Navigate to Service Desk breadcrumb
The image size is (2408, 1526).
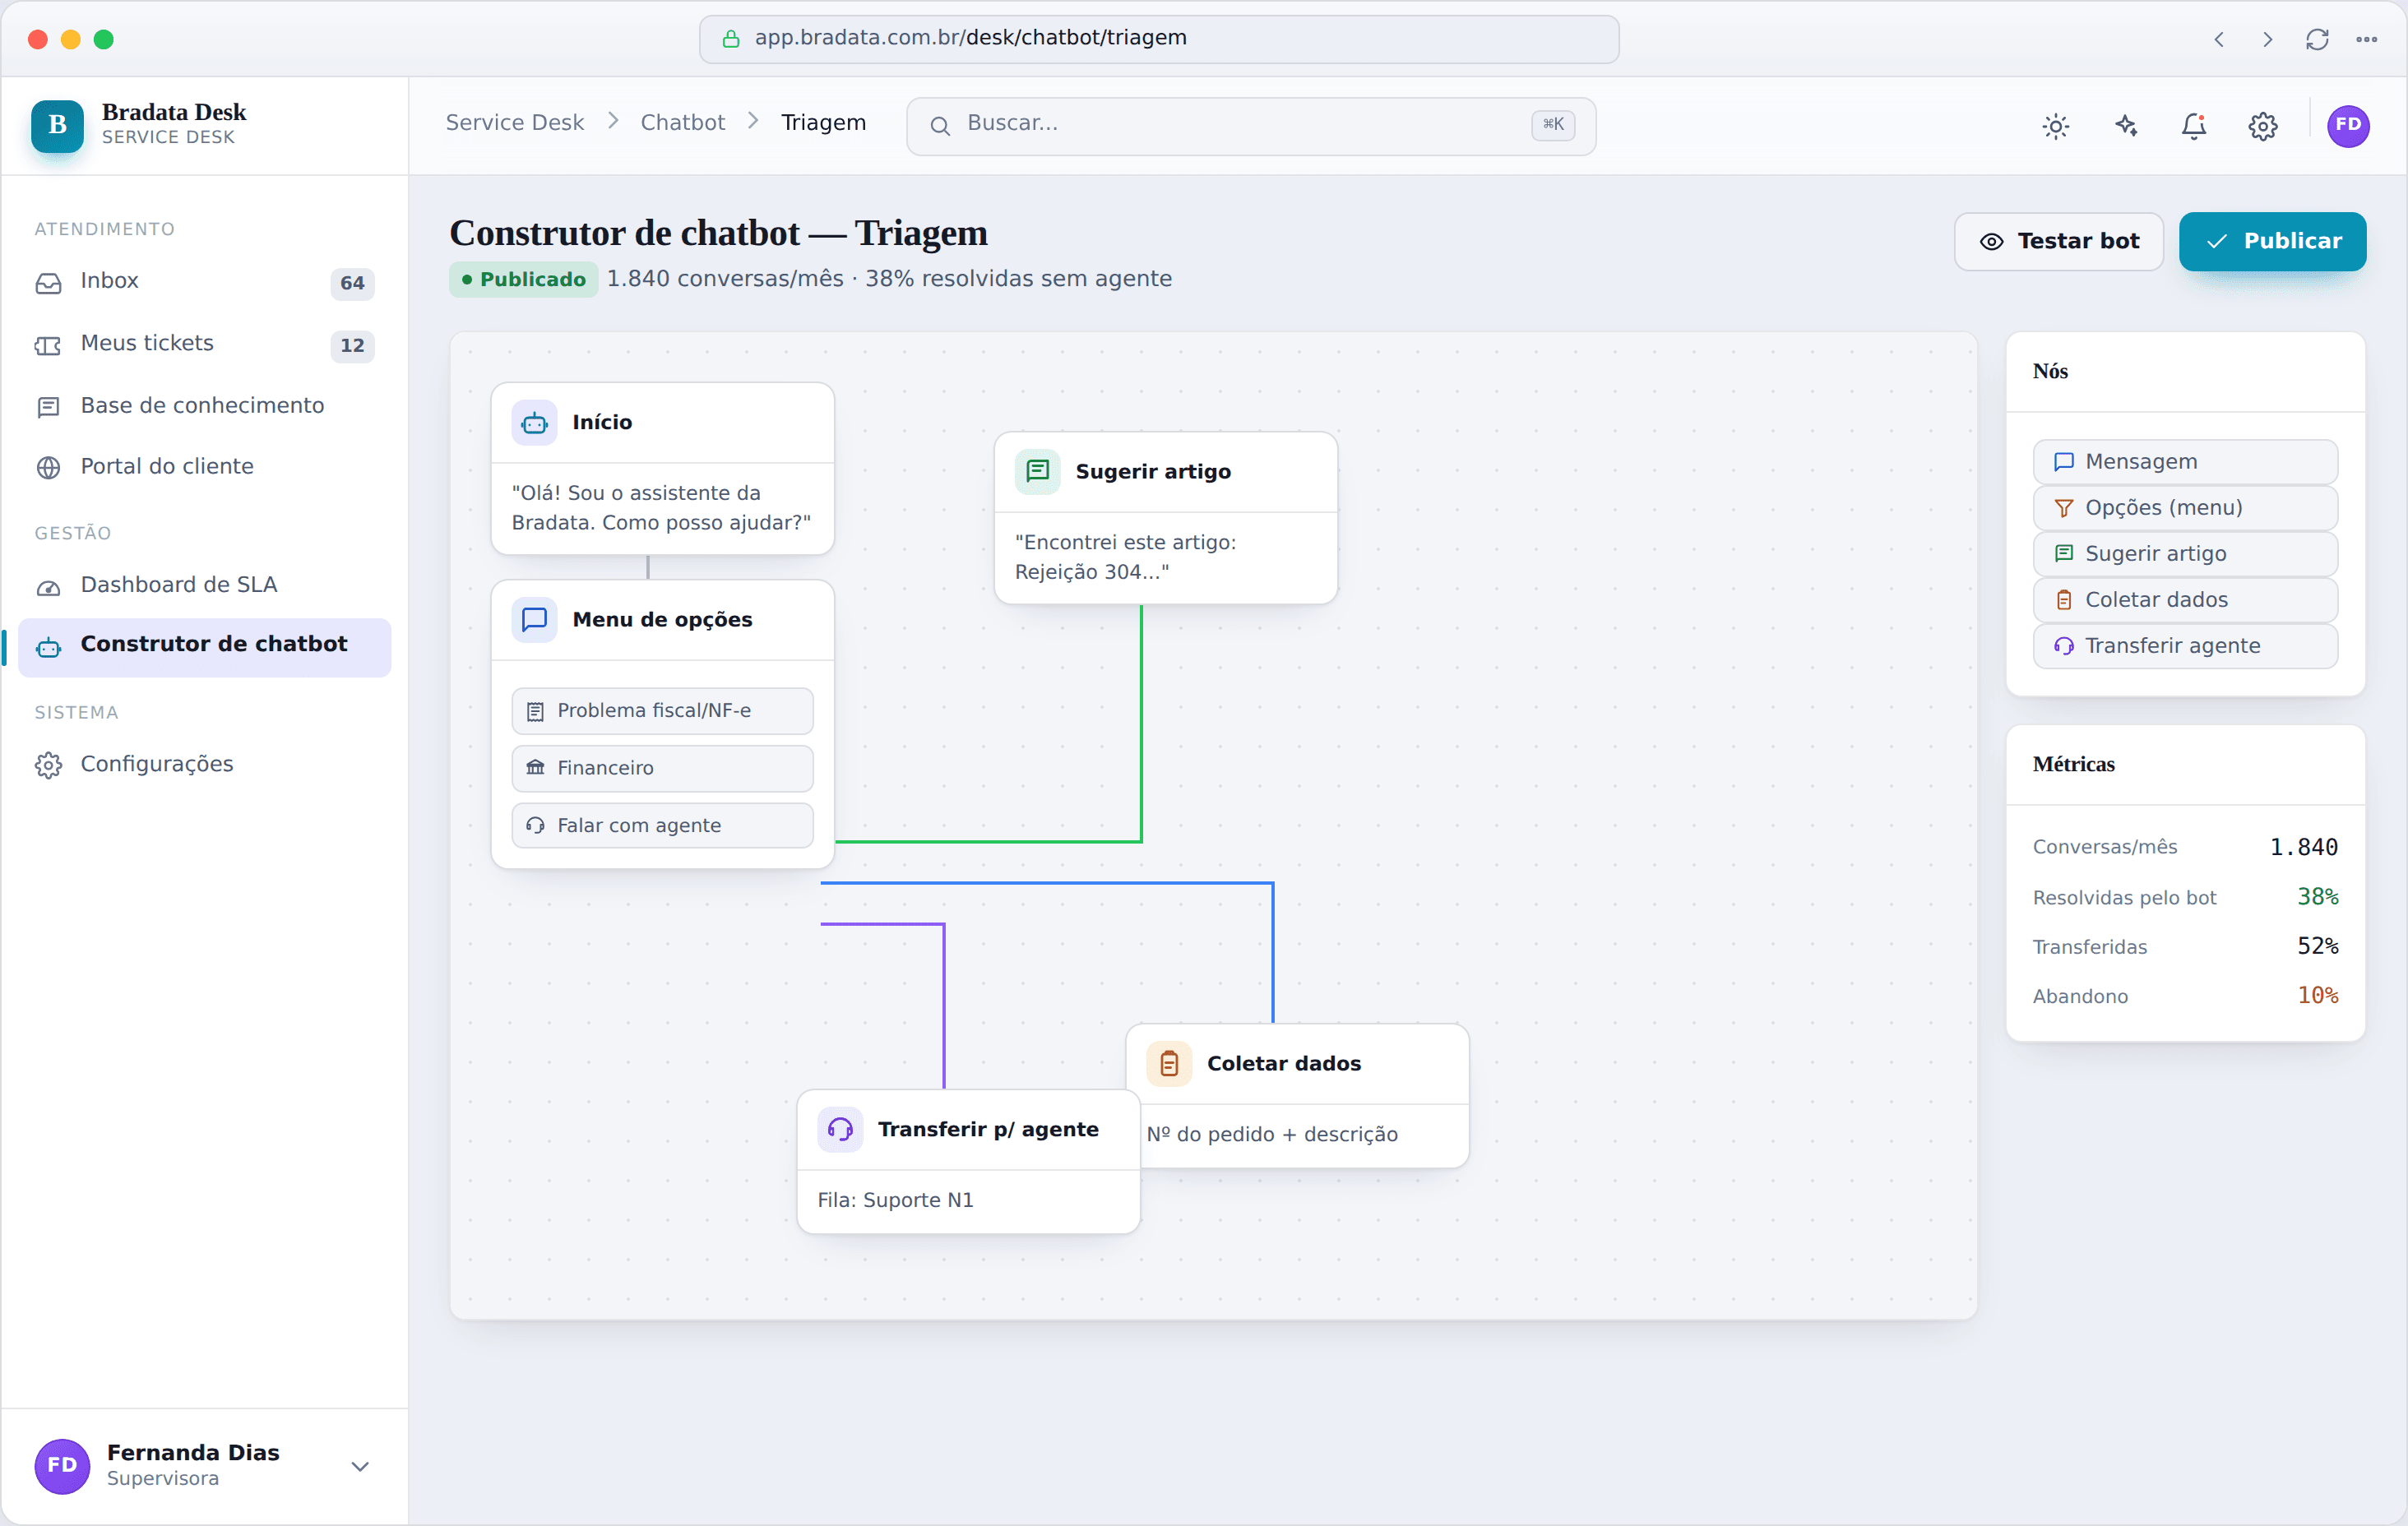pos(514,123)
